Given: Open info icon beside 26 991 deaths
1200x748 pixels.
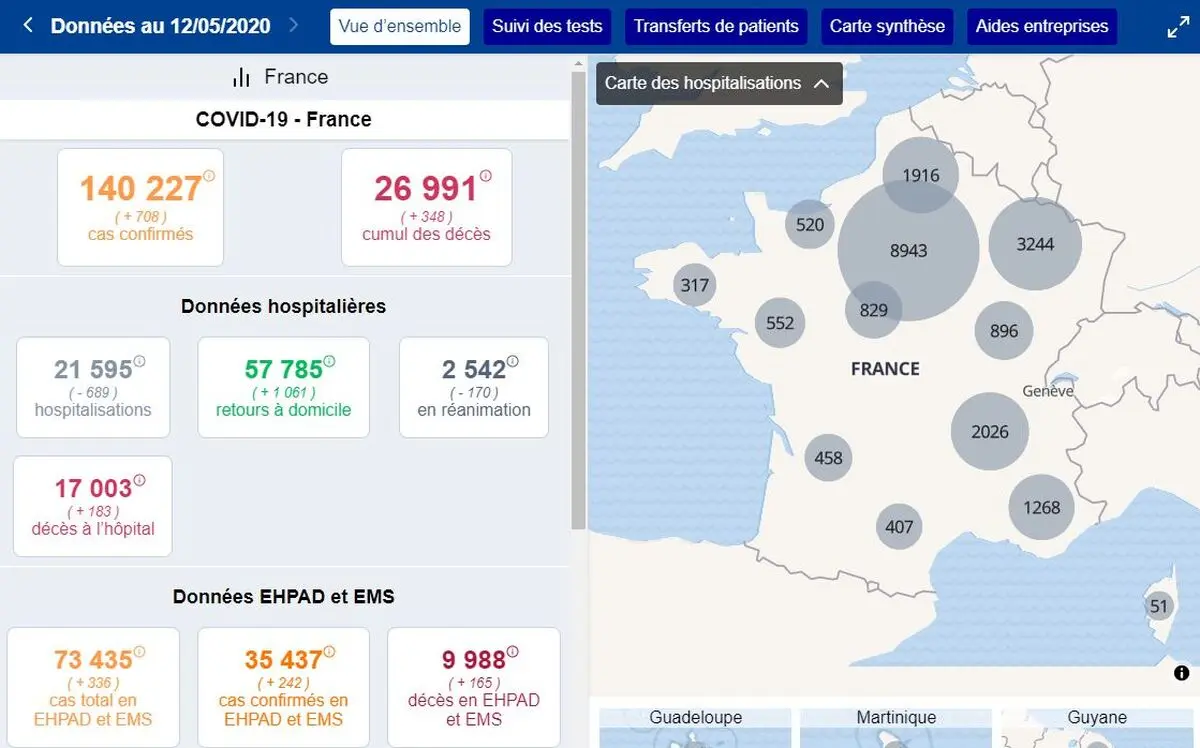Looking at the screenshot, I should (486, 176).
